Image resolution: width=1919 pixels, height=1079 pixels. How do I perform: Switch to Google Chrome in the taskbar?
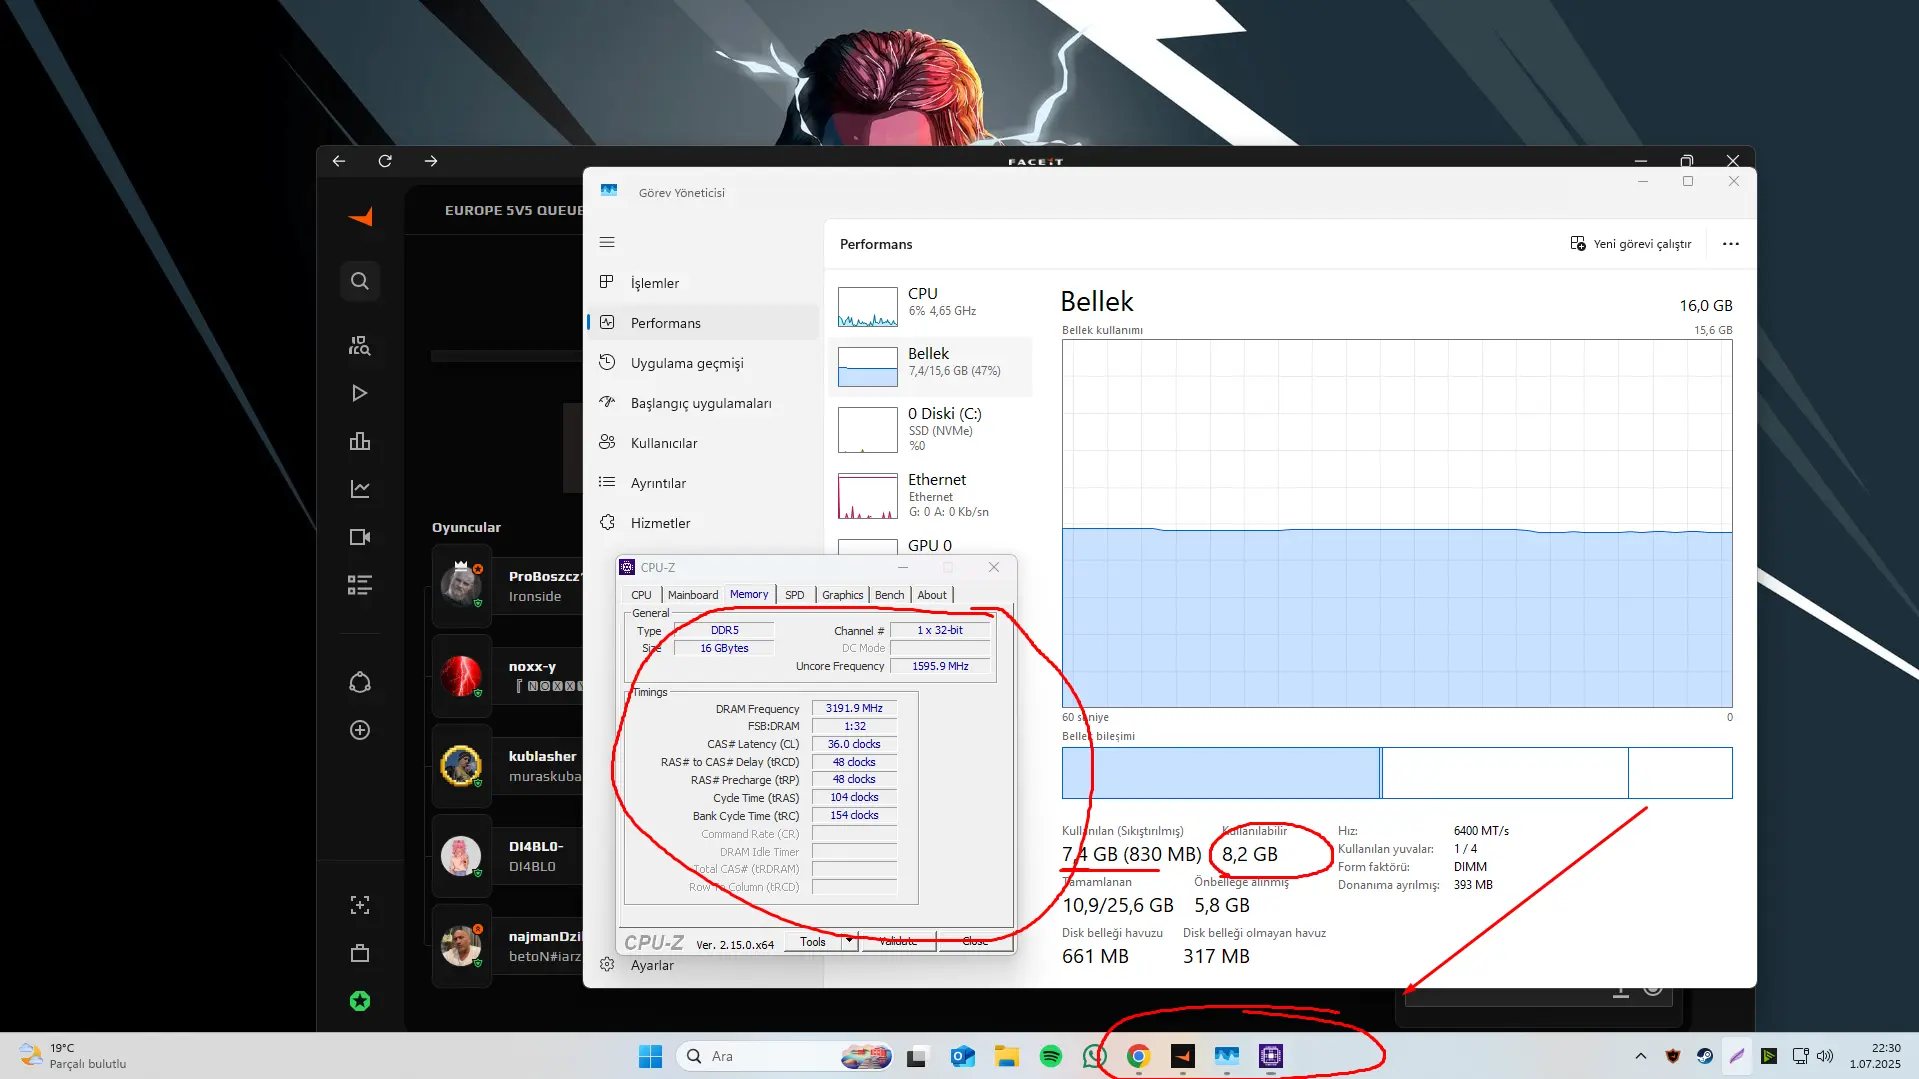pos(1139,1056)
